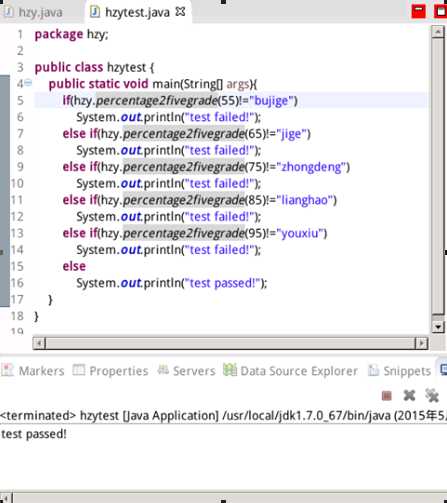Click the closing brace on line 18
Image resolution: width=447 pixels, height=503 pixels.
click(x=36, y=316)
